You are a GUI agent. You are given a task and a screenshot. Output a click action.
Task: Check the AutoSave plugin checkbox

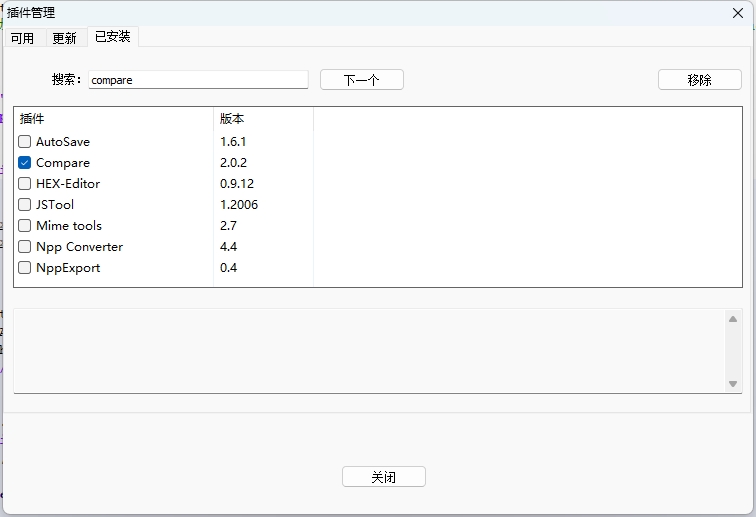point(25,142)
